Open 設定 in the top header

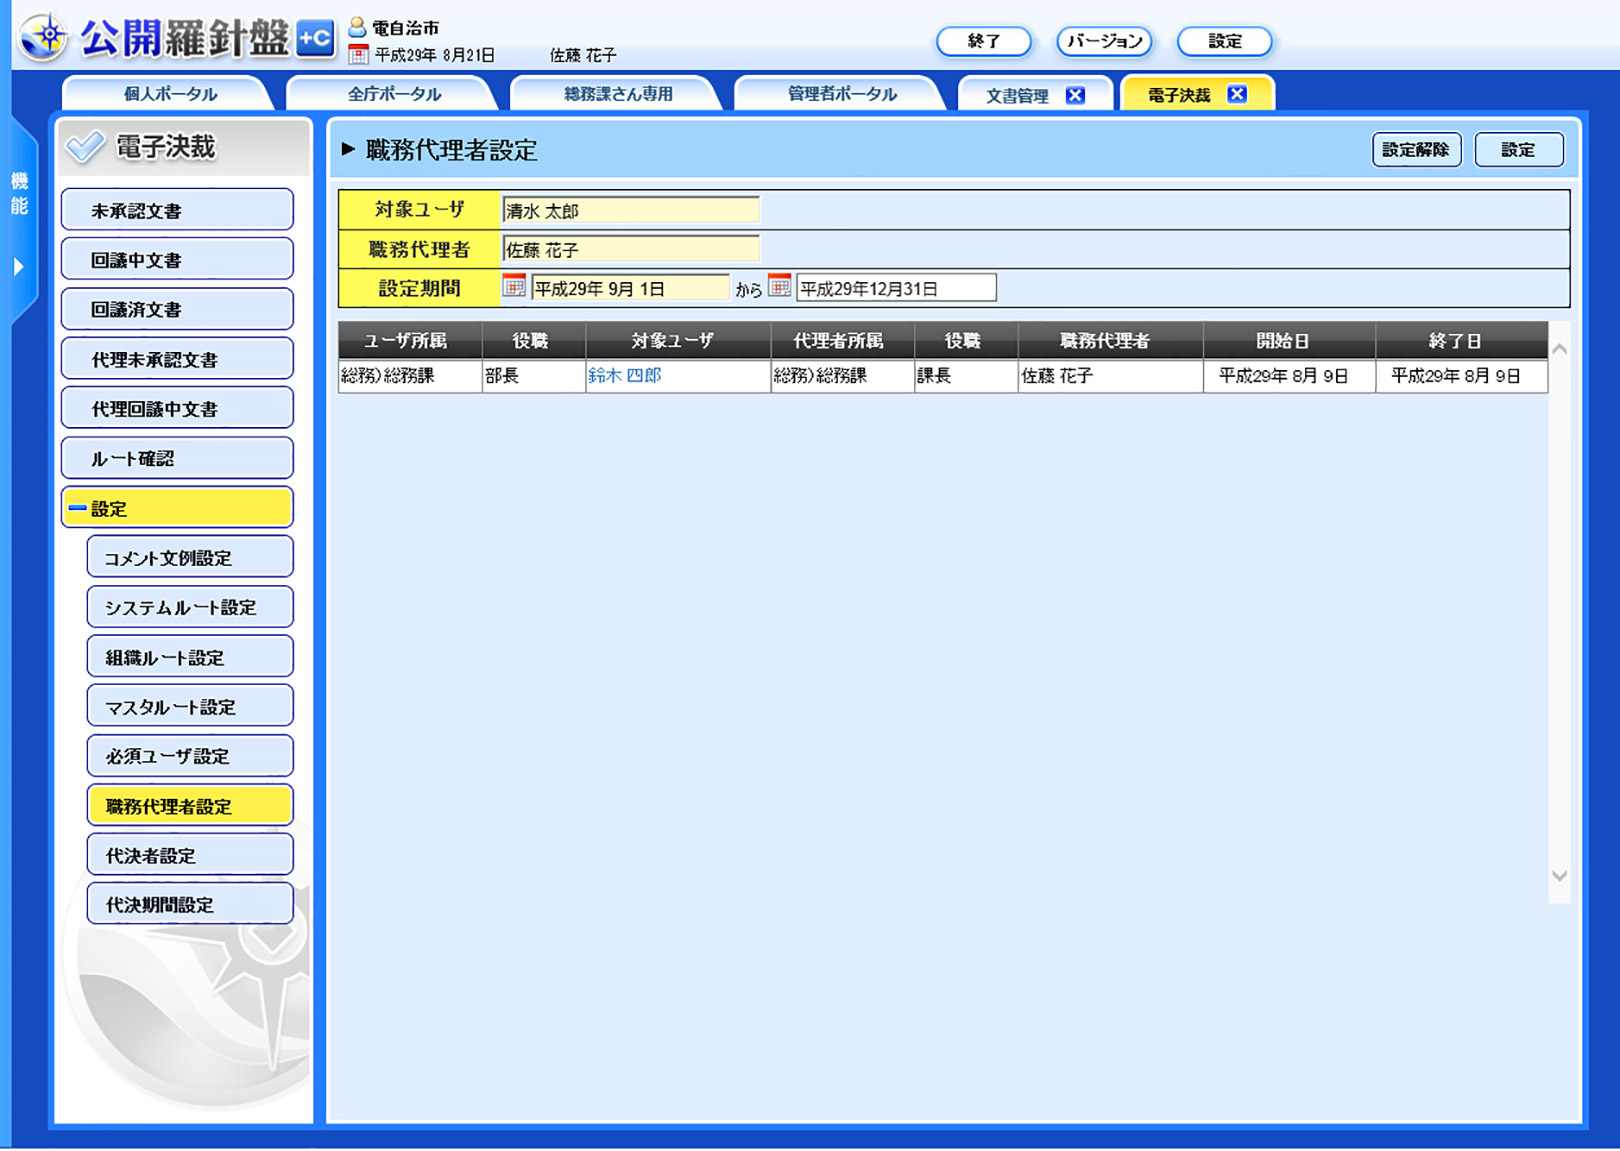(x=1224, y=41)
